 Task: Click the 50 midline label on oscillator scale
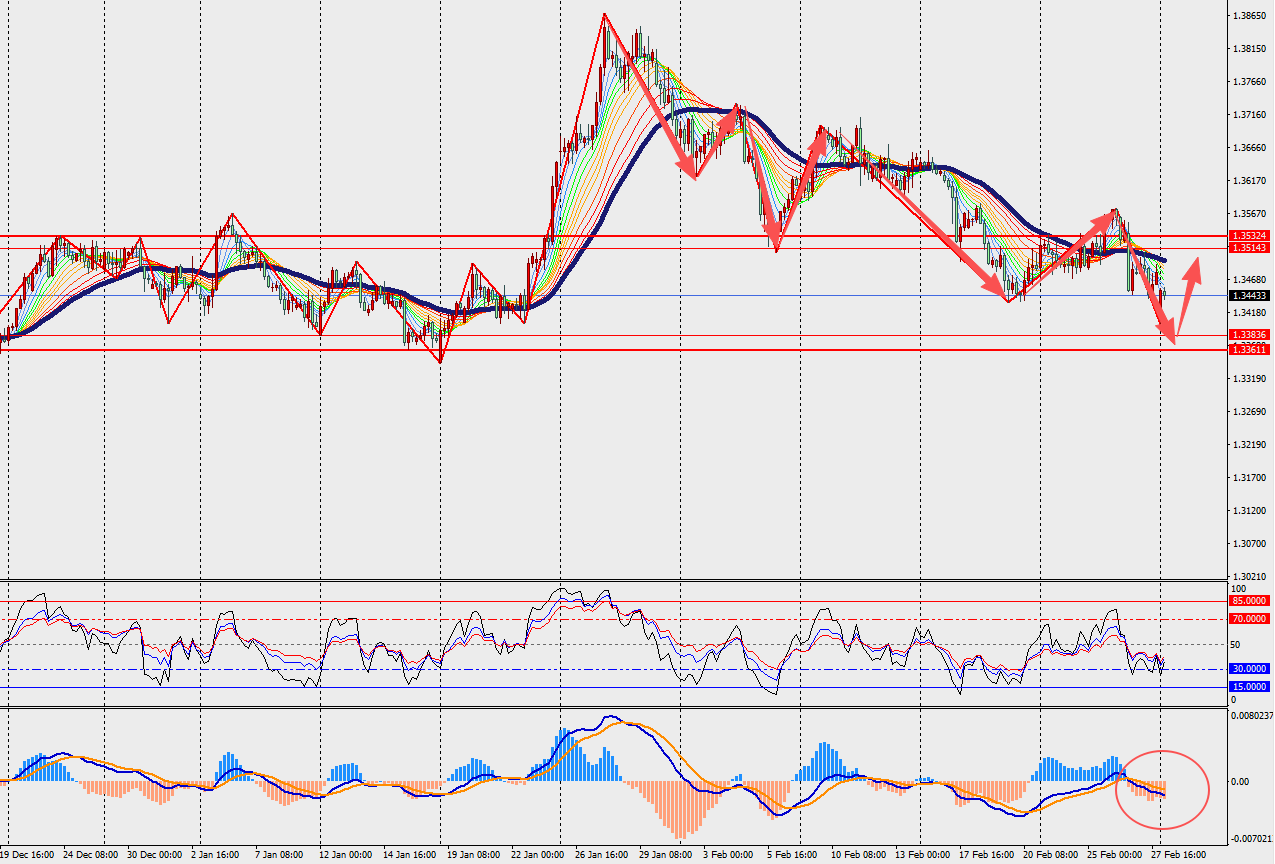[x=1235, y=645]
